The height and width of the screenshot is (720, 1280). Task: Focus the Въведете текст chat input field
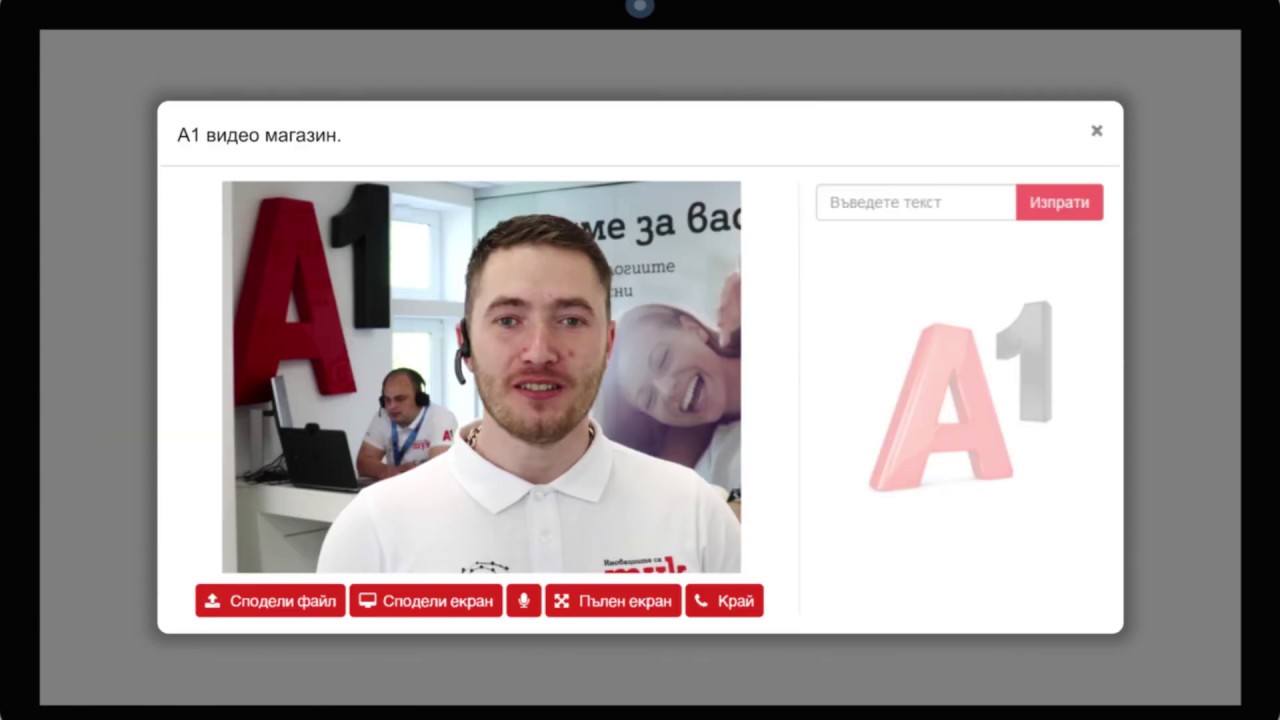point(916,202)
